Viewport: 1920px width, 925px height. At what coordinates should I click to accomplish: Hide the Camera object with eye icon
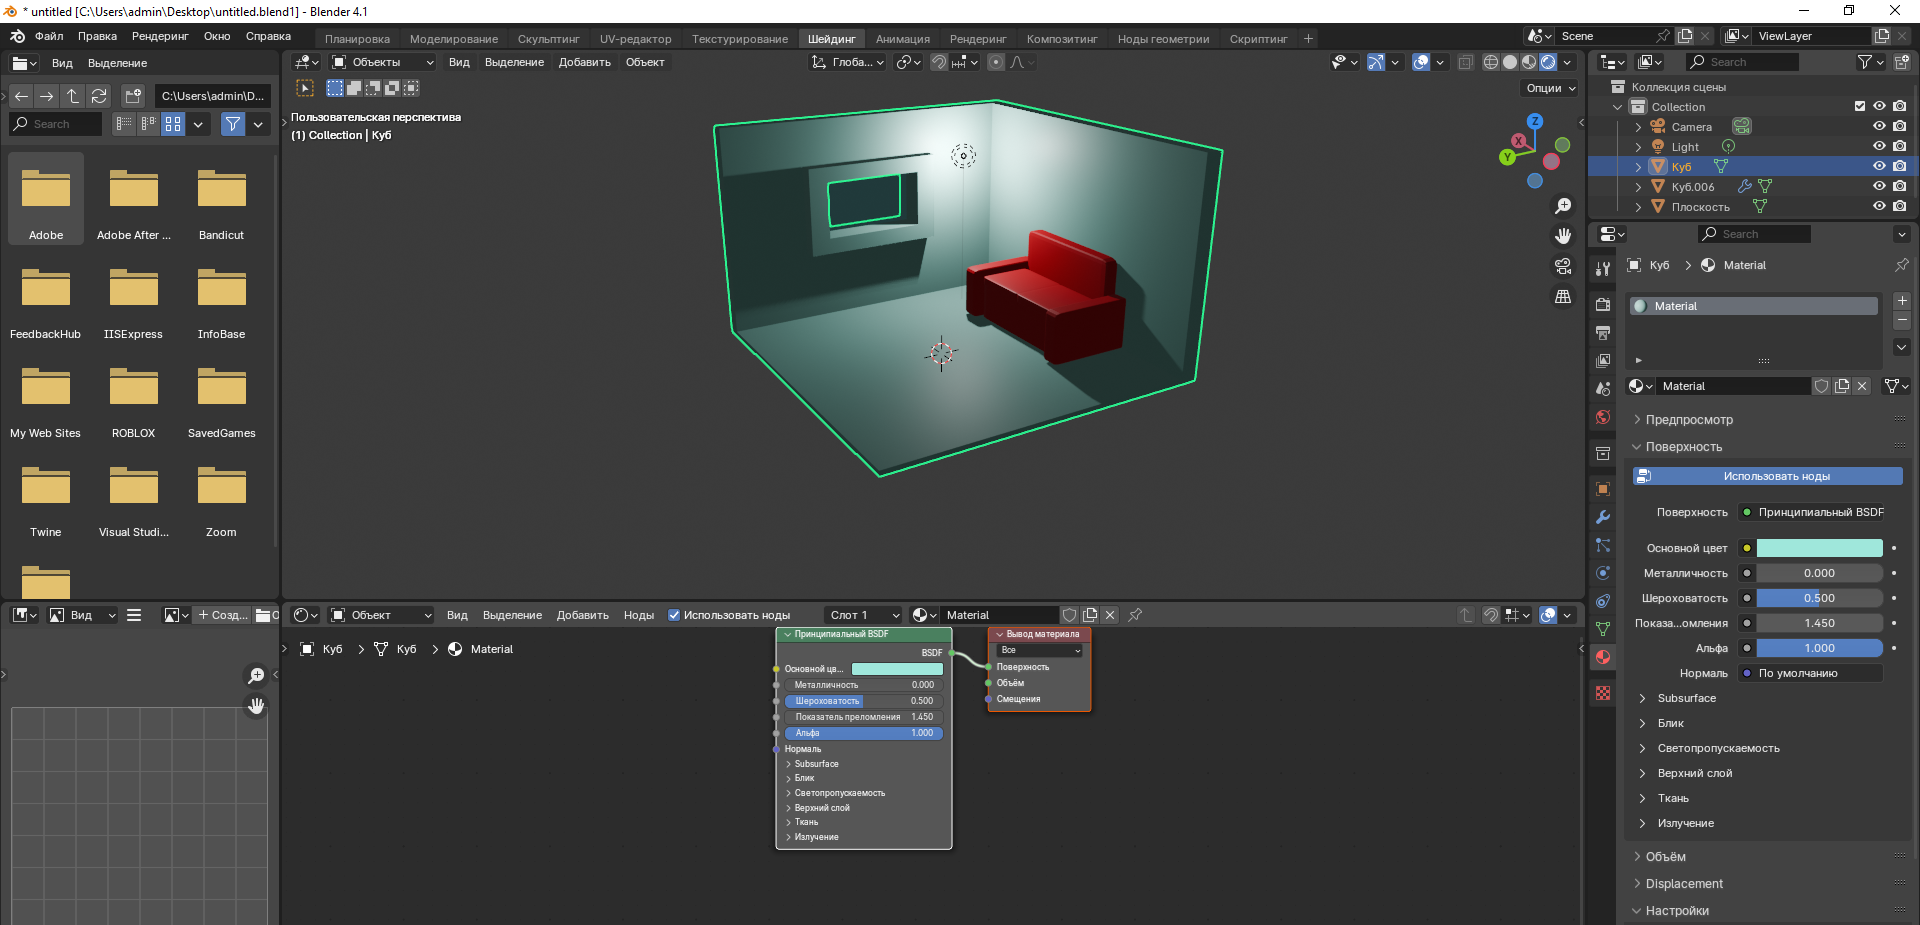(x=1879, y=127)
